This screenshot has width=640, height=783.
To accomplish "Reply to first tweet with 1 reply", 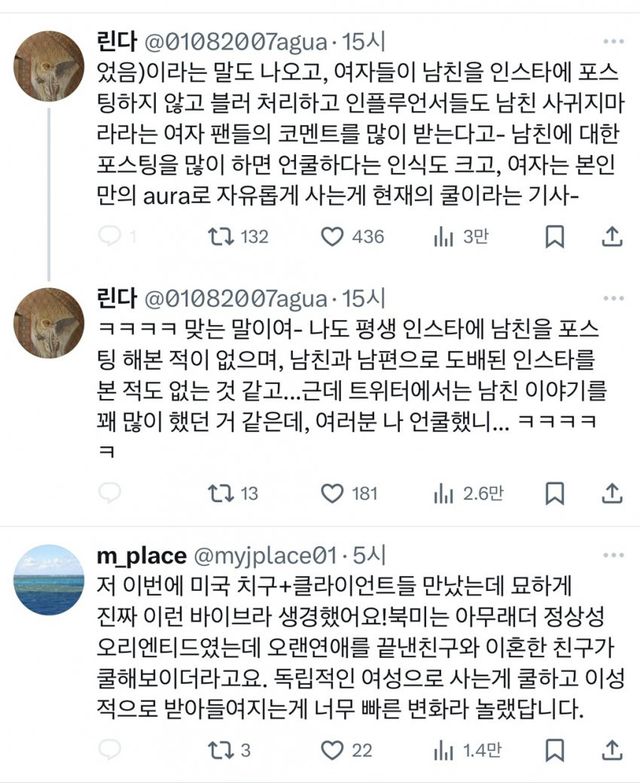I will point(111,237).
